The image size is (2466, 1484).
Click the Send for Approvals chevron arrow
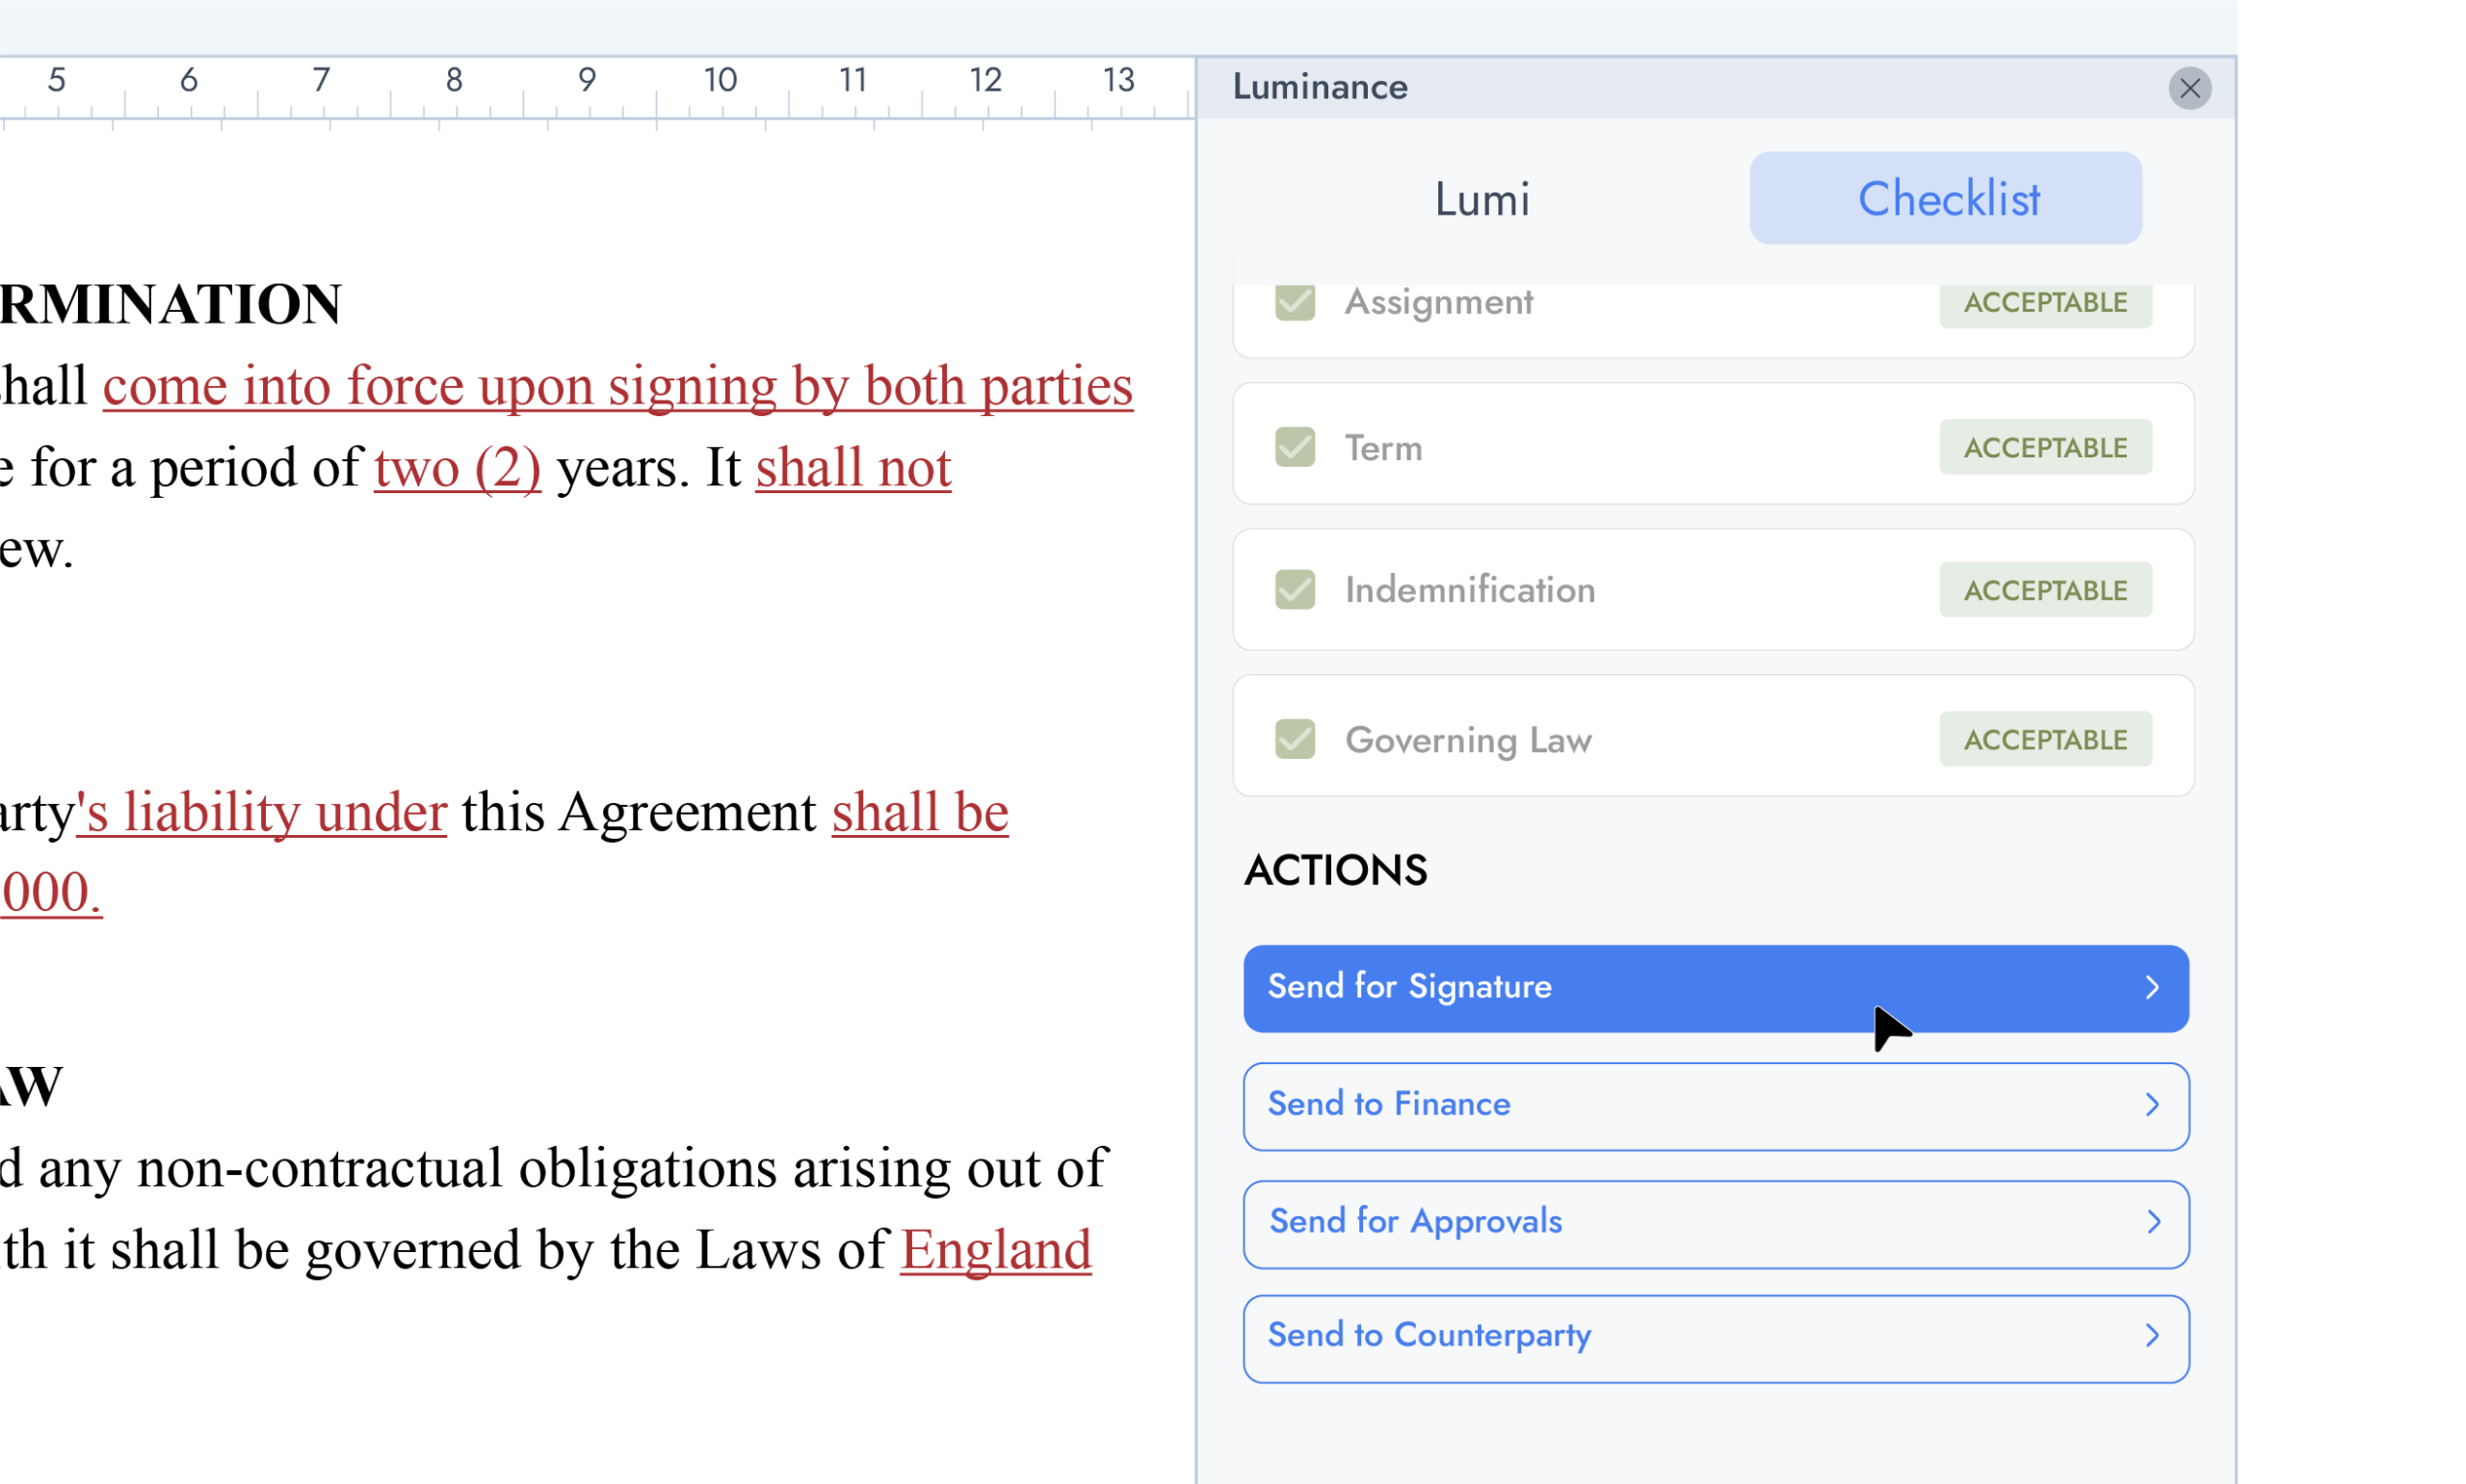point(2152,1222)
